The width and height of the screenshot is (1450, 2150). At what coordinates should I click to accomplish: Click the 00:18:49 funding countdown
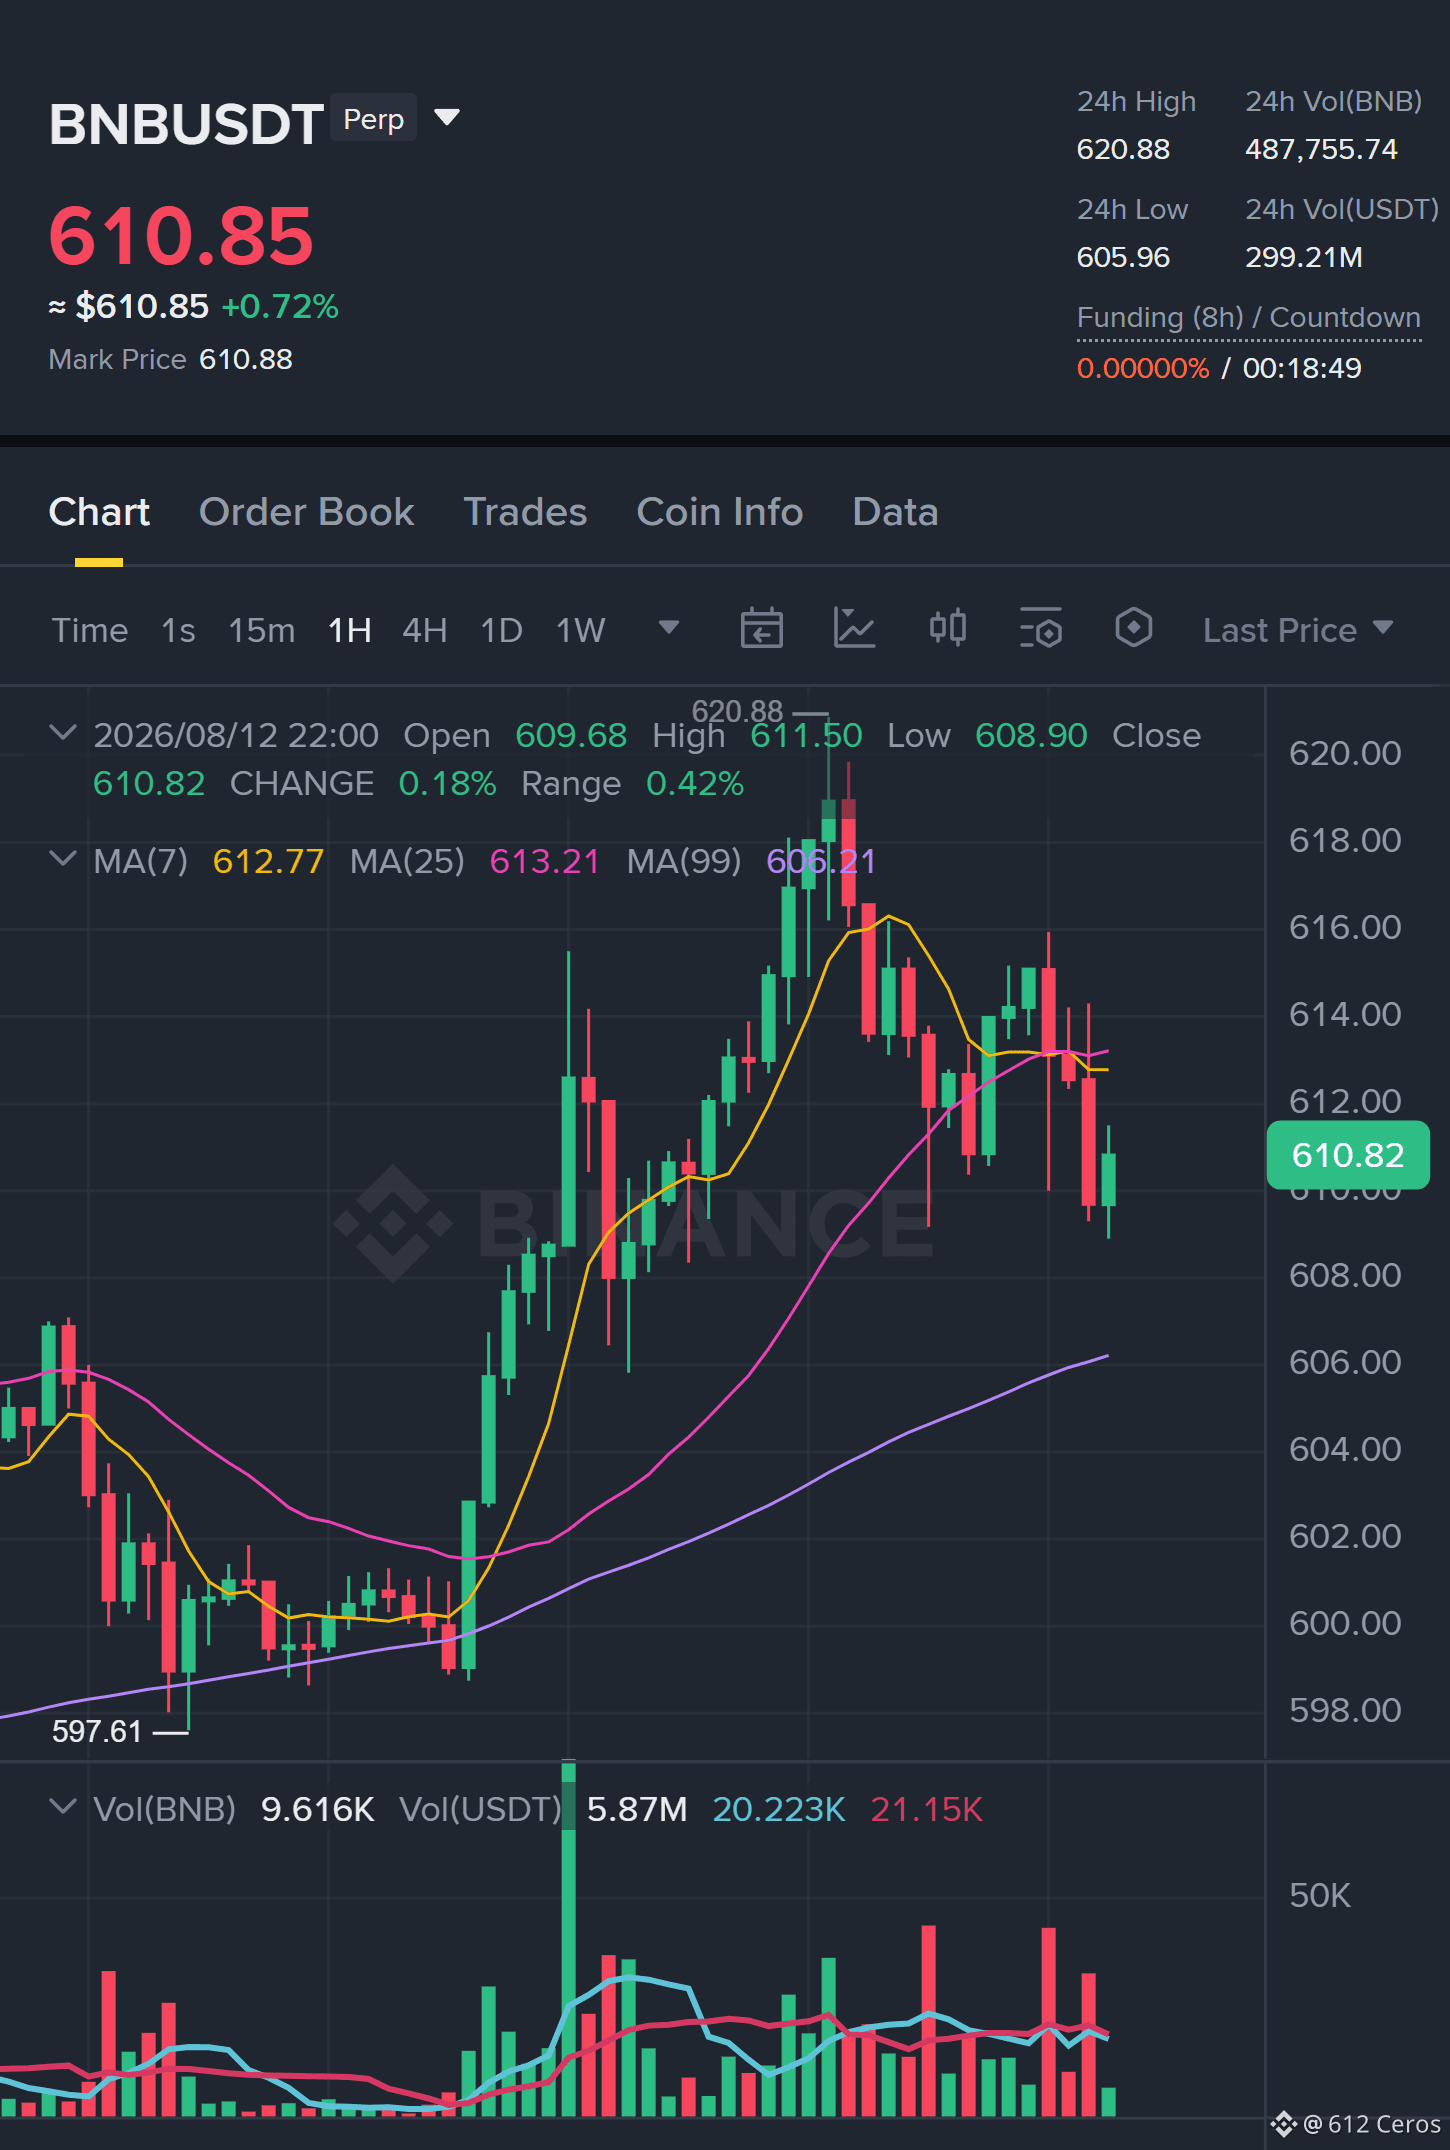click(1302, 368)
